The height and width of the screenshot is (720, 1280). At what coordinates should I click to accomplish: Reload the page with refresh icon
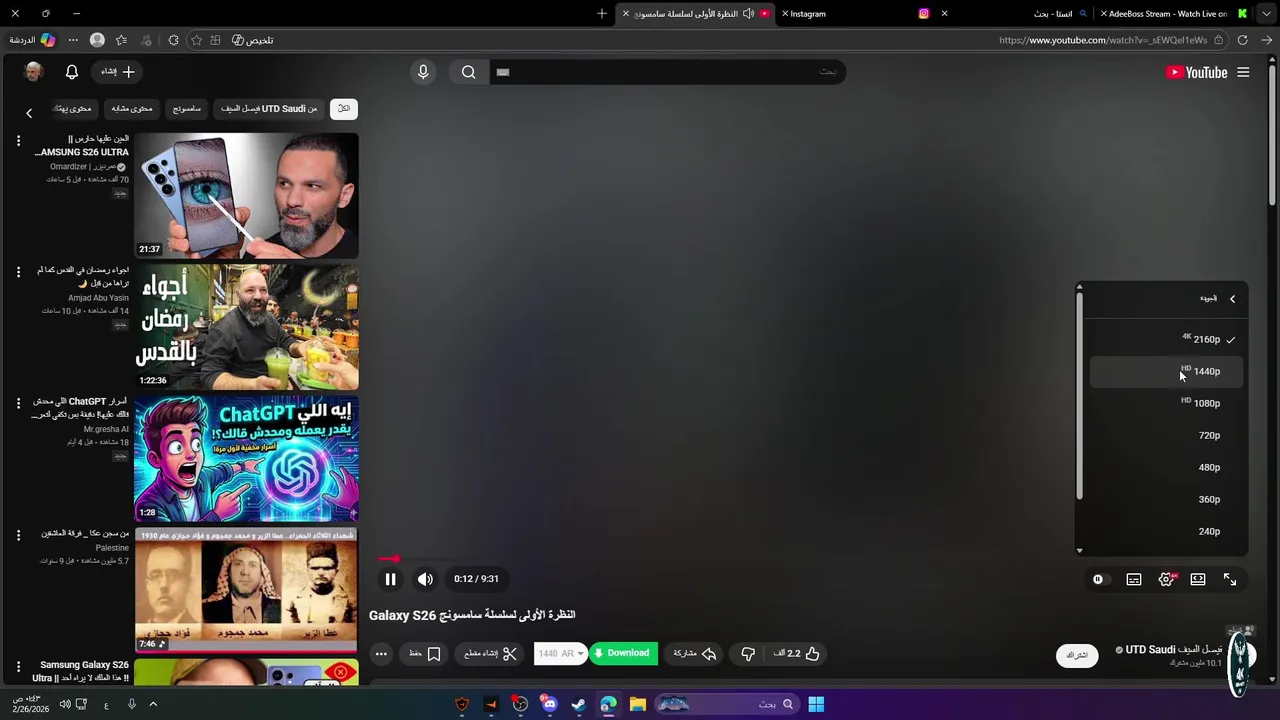[x=1243, y=40]
